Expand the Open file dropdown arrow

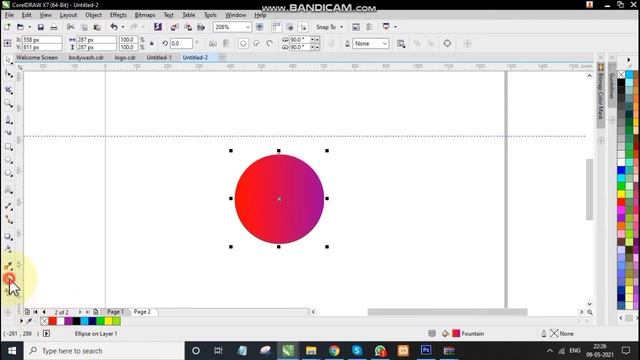tap(29, 27)
